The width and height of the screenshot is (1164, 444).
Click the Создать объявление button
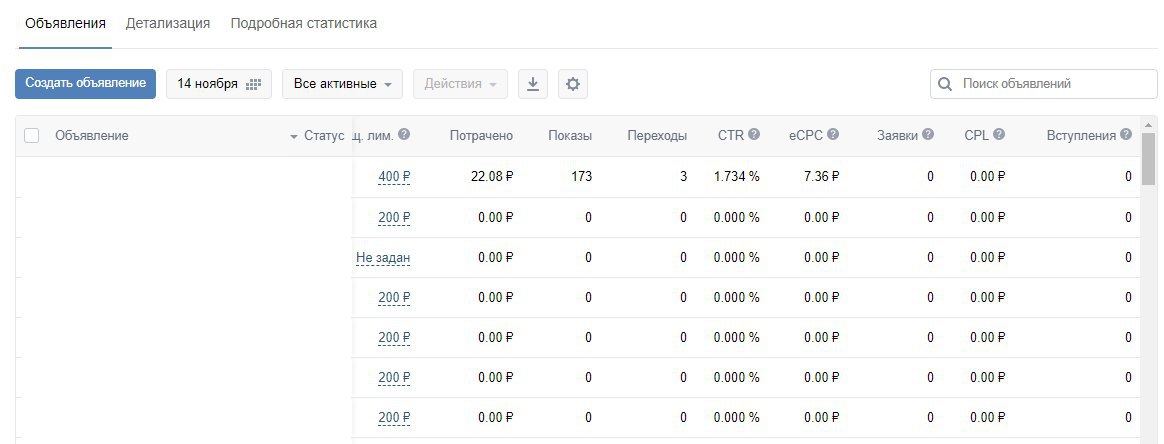tap(85, 83)
